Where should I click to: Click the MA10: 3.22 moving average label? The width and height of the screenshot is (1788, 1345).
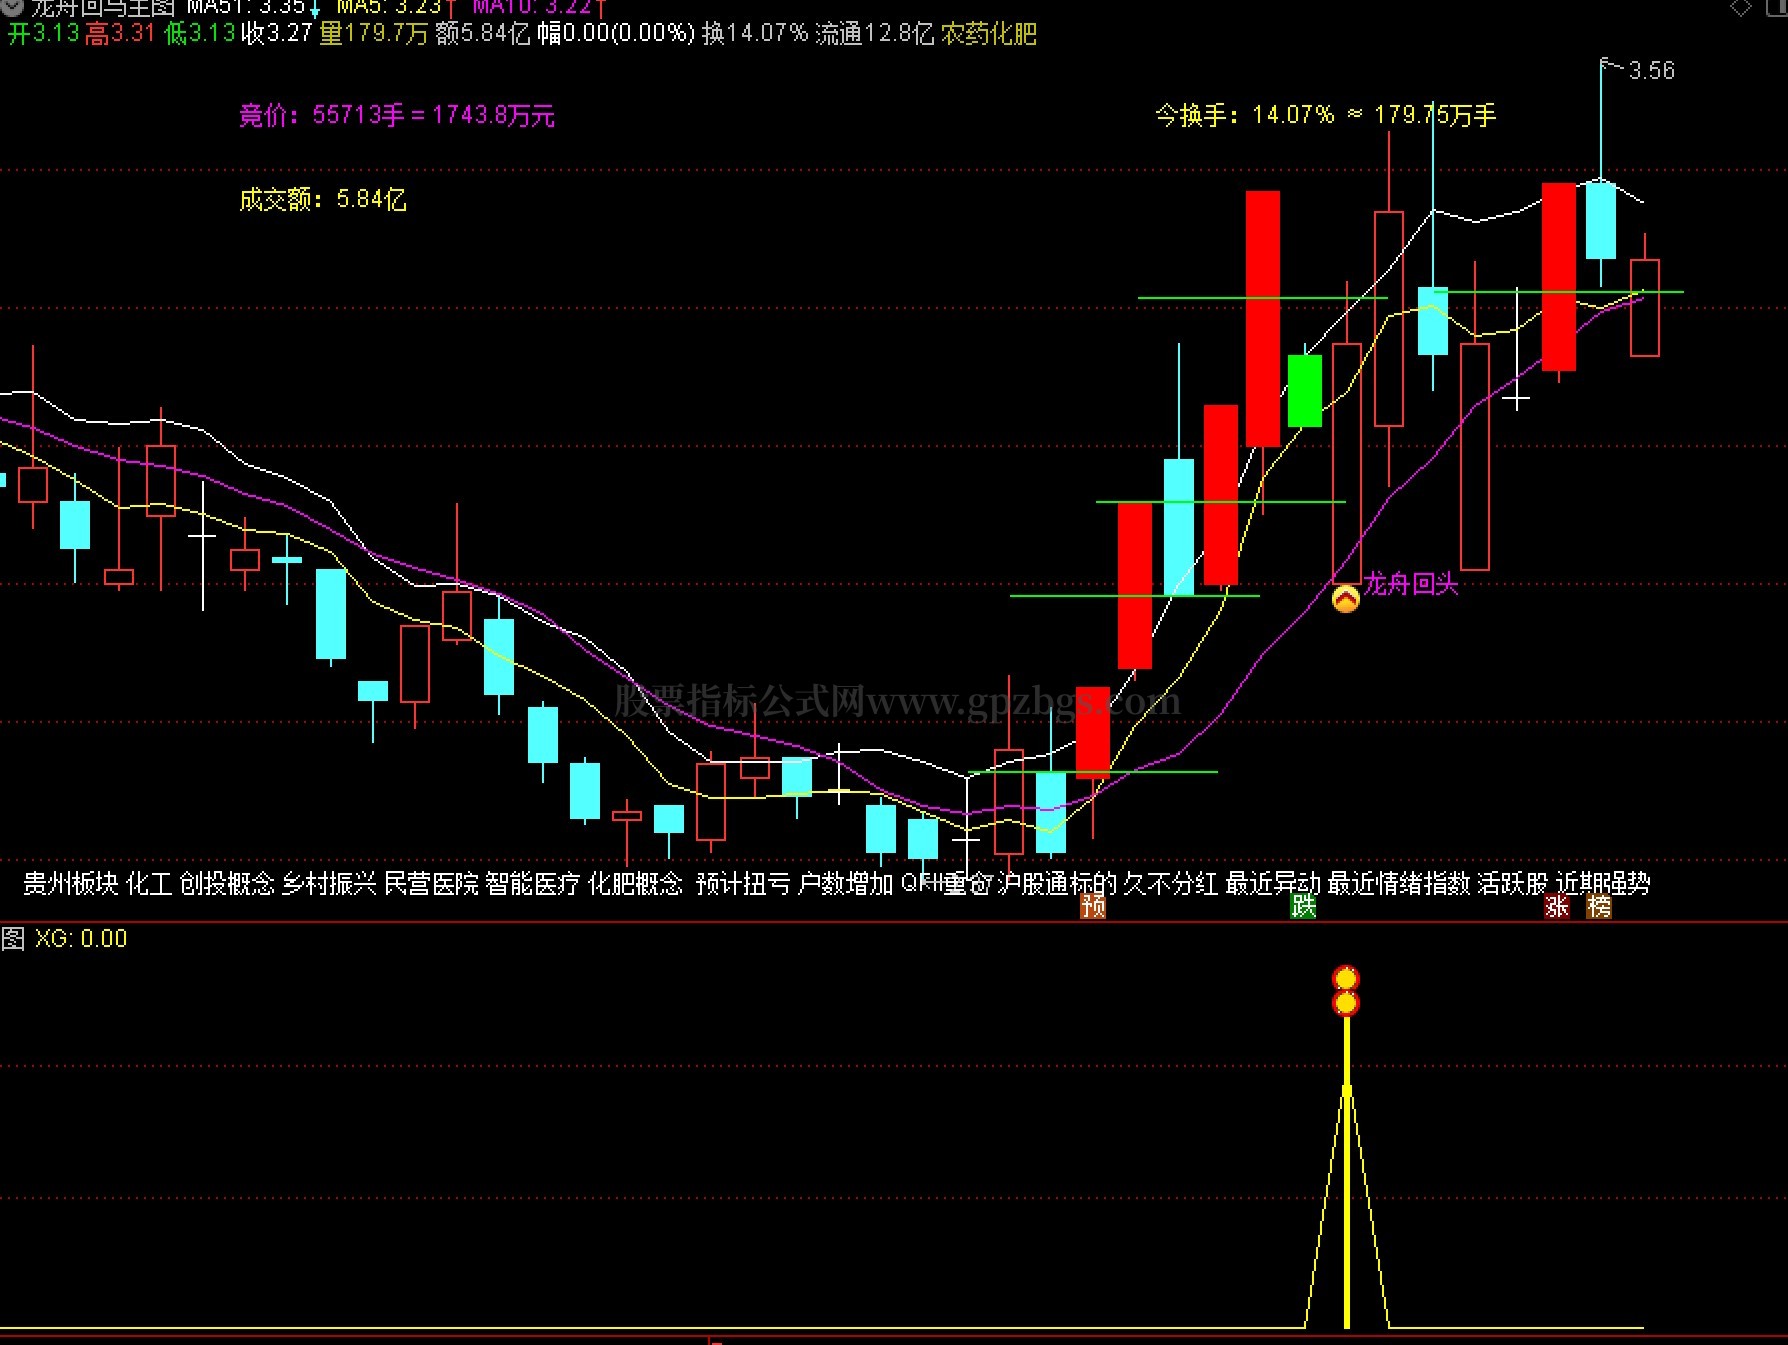point(532,7)
